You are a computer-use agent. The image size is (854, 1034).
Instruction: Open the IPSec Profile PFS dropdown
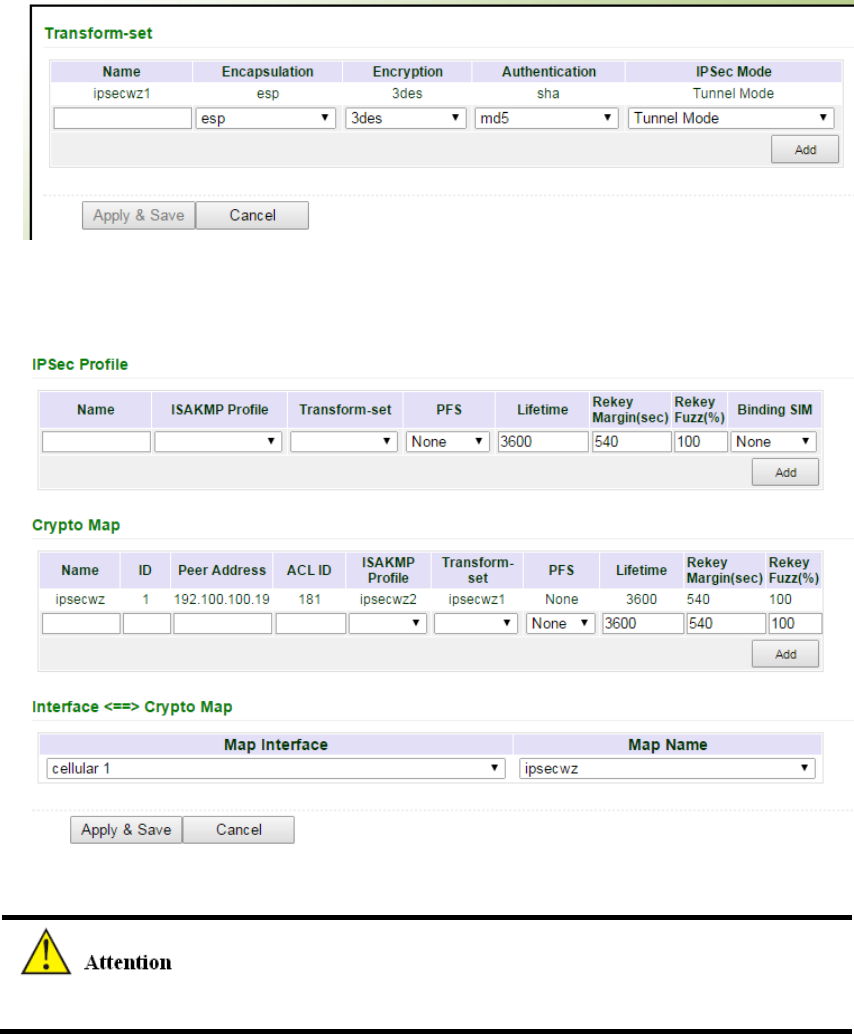pyautogui.click(x=448, y=442)
